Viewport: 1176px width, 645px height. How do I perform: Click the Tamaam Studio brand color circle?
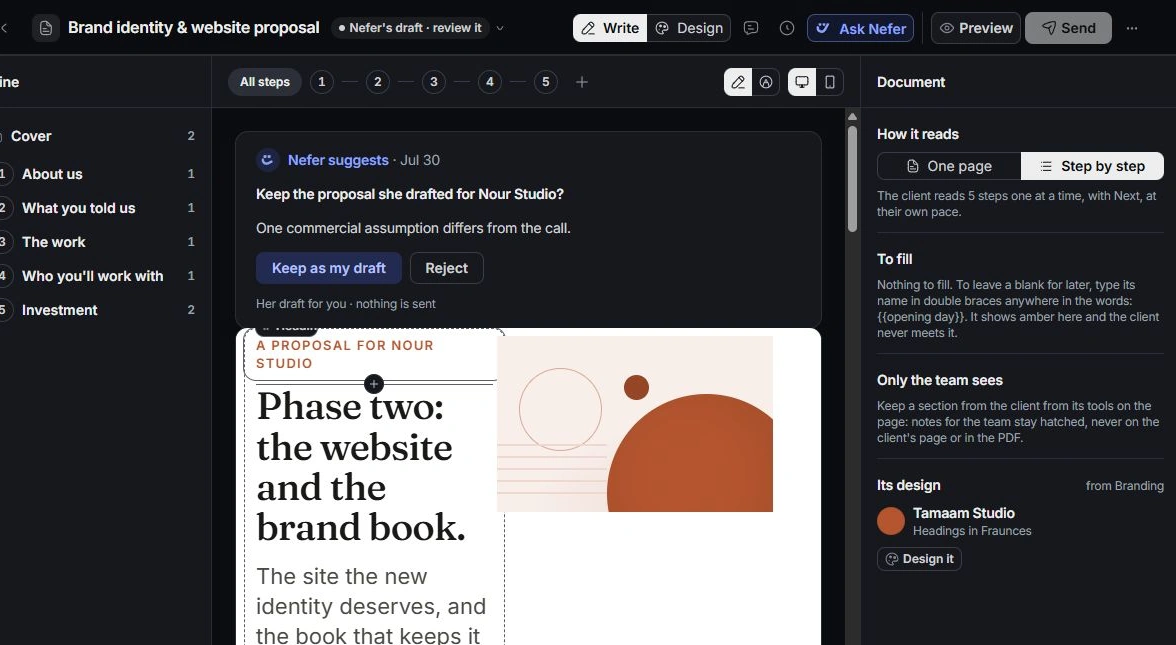coord(891,521)
